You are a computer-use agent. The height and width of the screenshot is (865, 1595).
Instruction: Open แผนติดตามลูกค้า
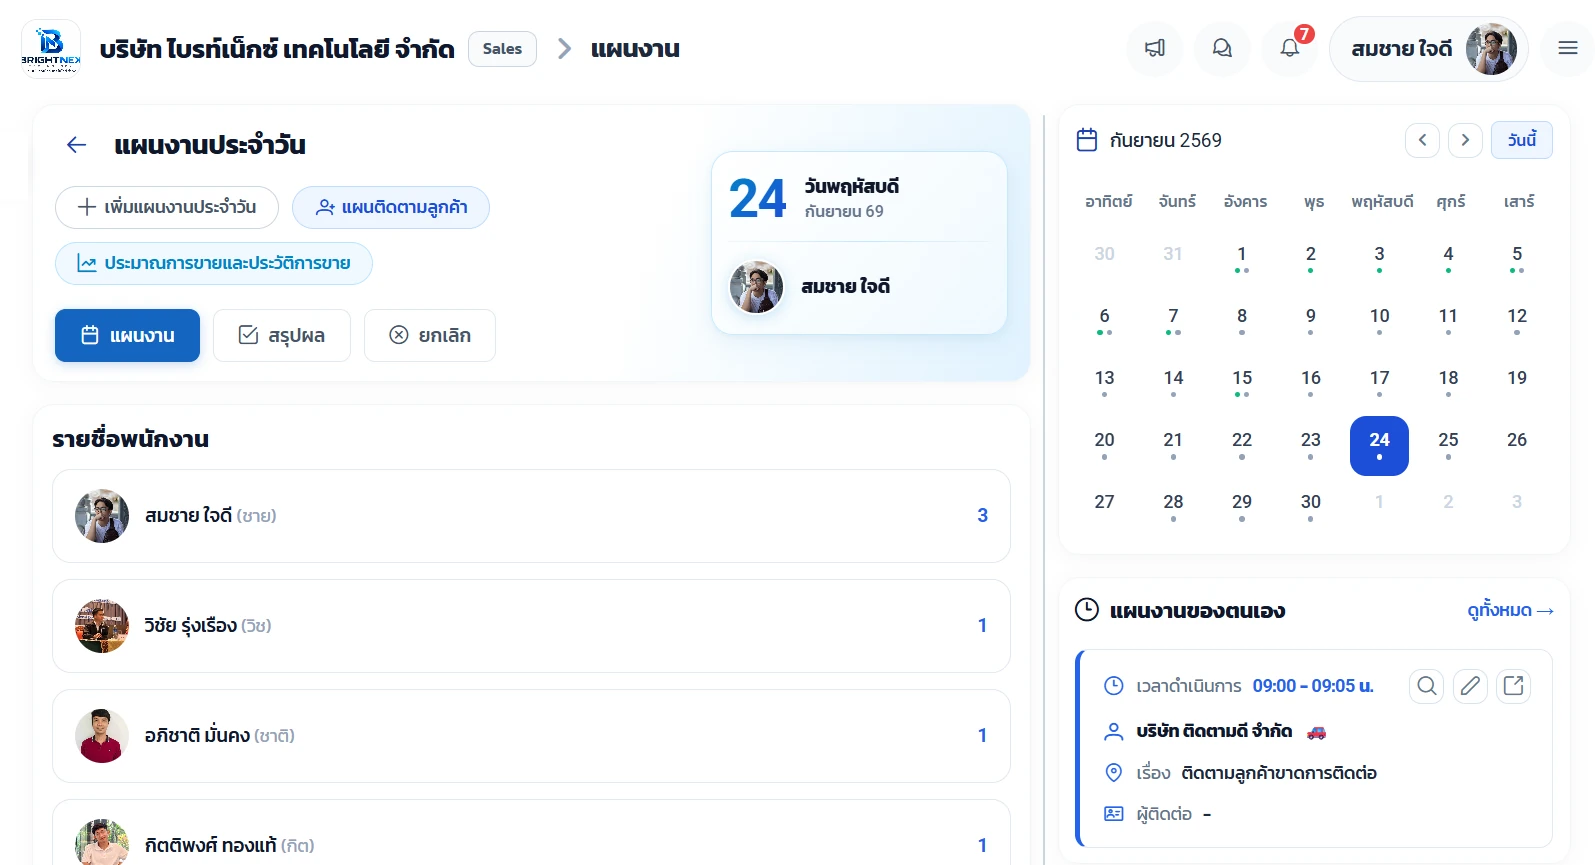tap(391, 207)
